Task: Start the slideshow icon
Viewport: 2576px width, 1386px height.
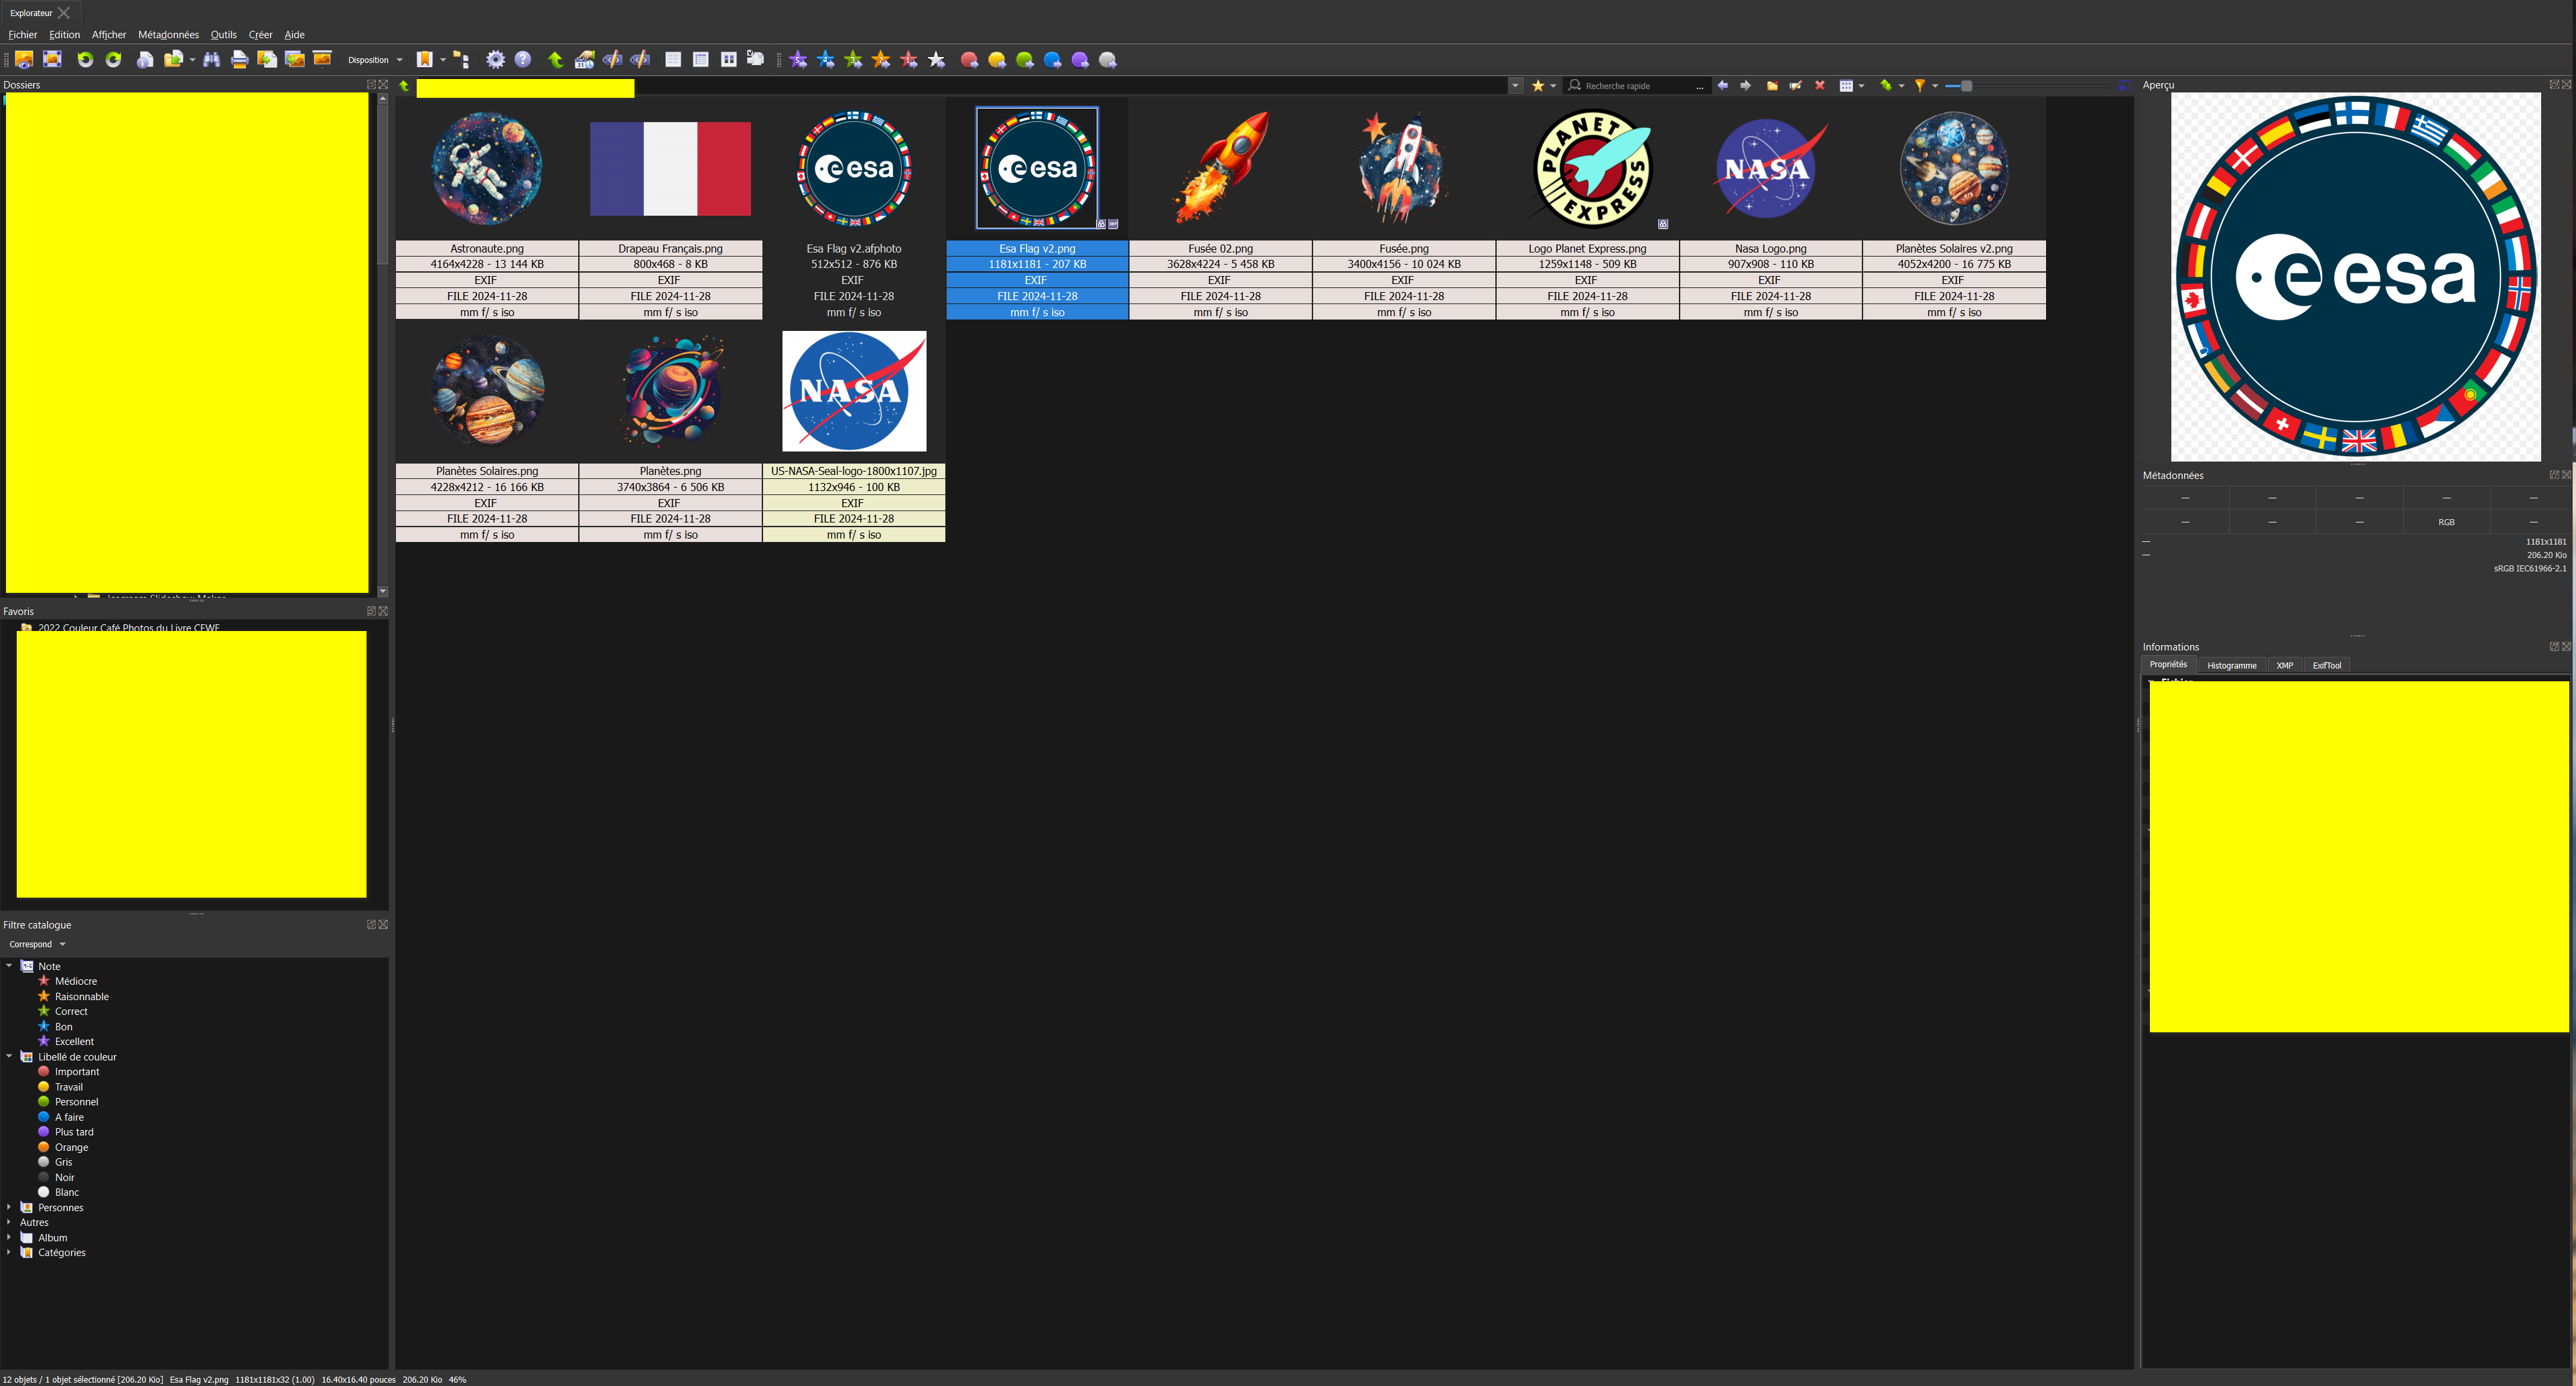Action: click(x=322, y=60)
